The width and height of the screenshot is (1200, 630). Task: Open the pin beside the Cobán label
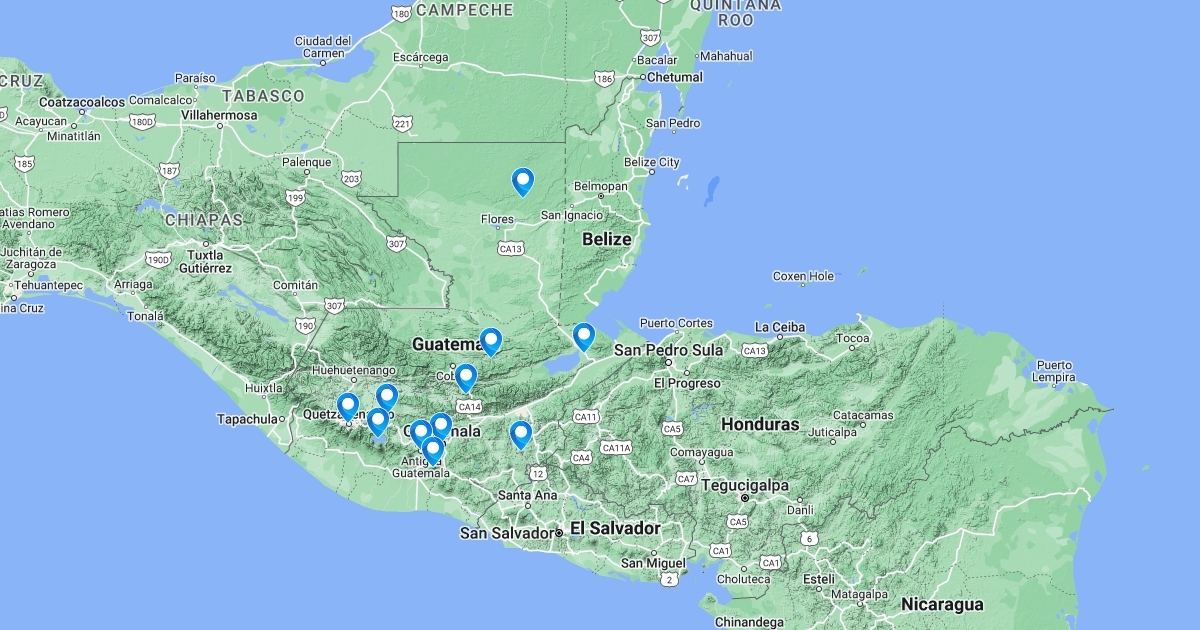(465, 379)
